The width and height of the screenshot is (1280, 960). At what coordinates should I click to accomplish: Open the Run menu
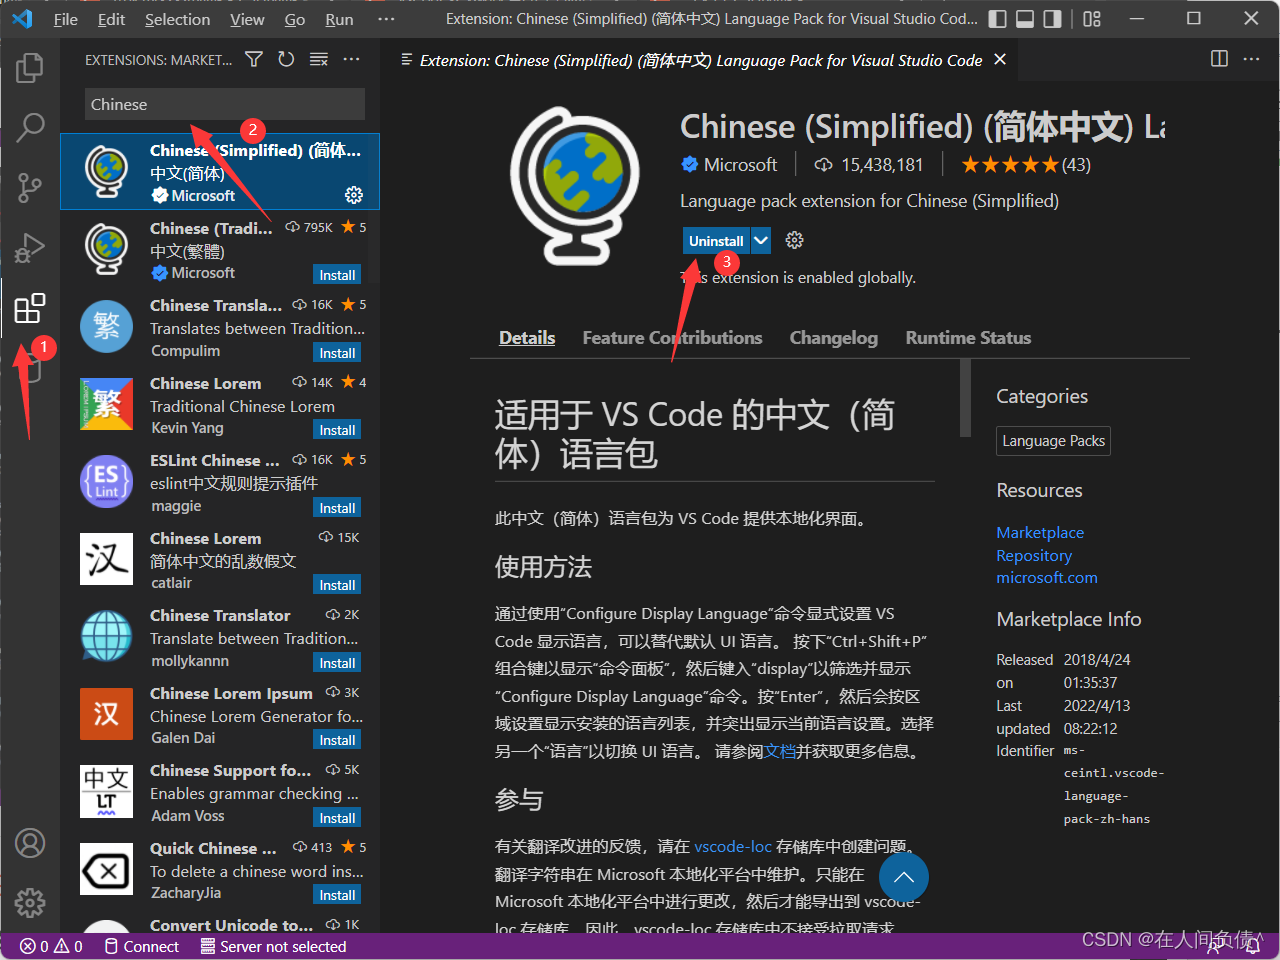tap(339, 19)
